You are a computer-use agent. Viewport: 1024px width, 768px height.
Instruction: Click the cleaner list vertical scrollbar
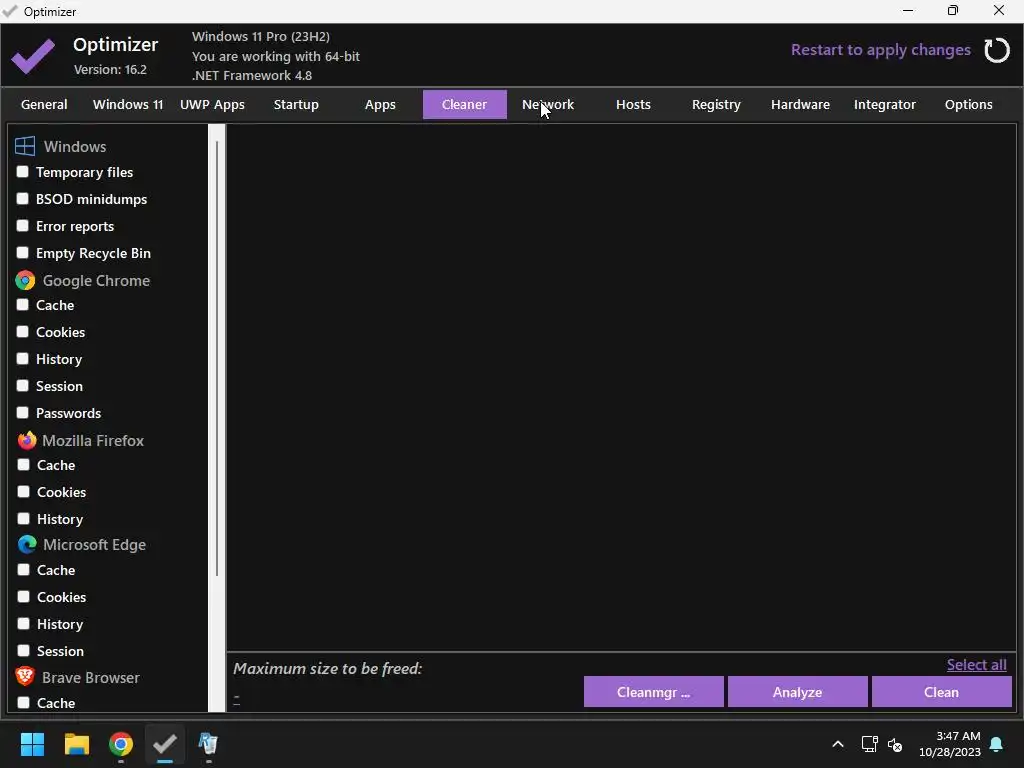point(217,358)
